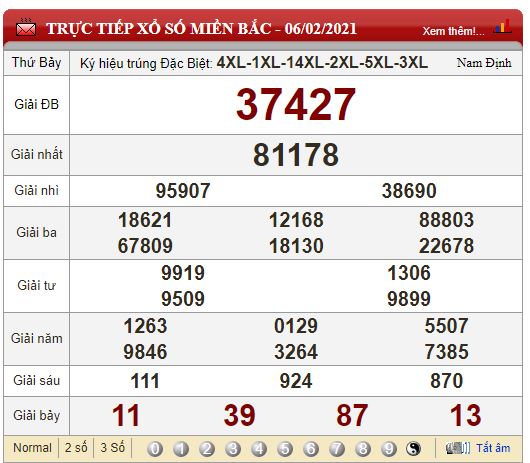The height and width of the screenshot is (463, 530).
Task: Switch to 3 Số display mode
Action: 113,448
